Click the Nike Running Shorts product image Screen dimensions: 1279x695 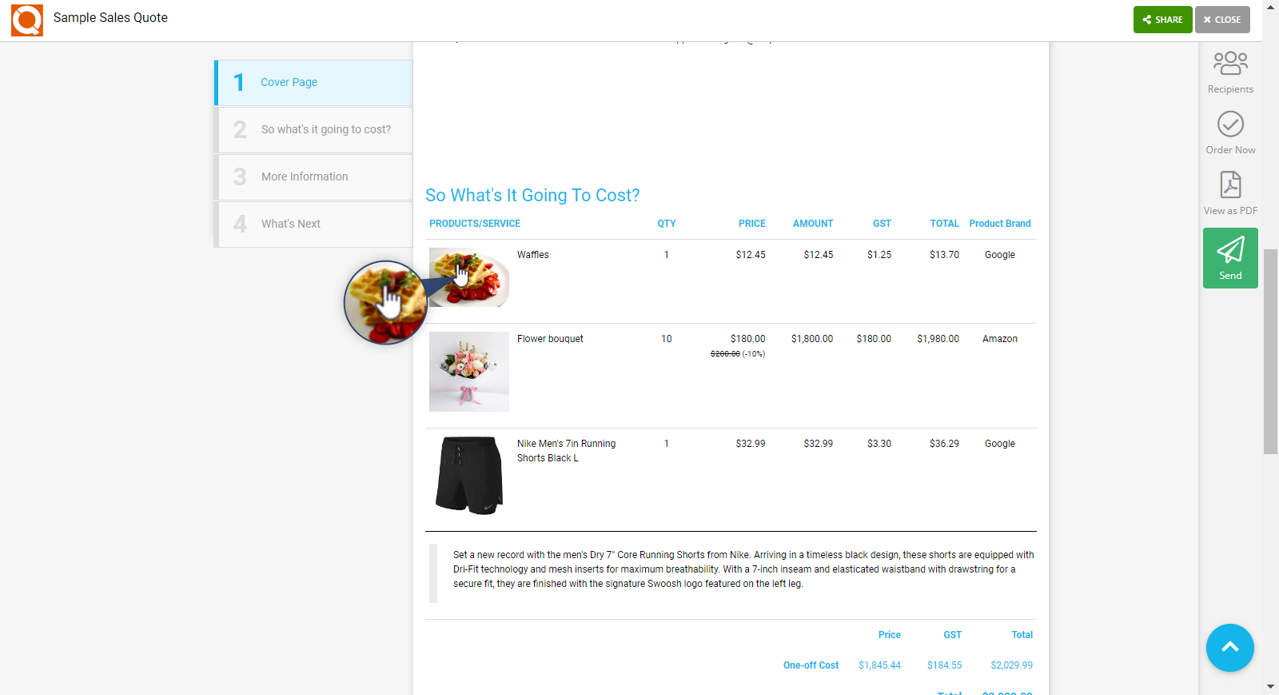pos(468,475)
